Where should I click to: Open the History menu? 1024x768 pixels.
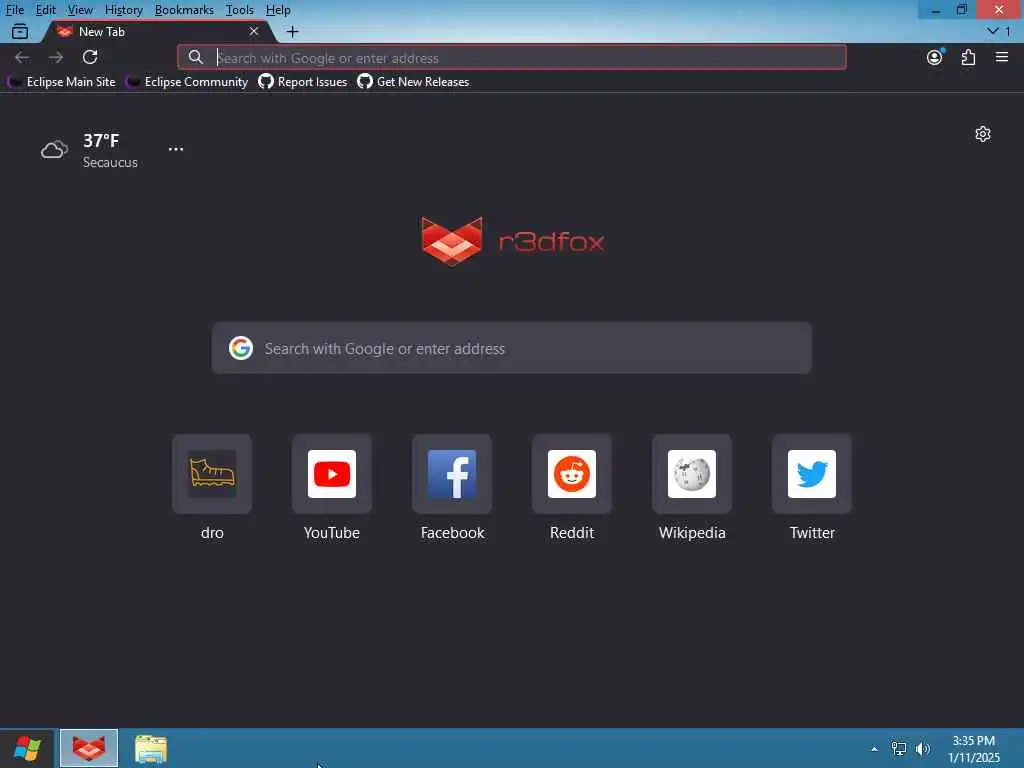point(123,10)
